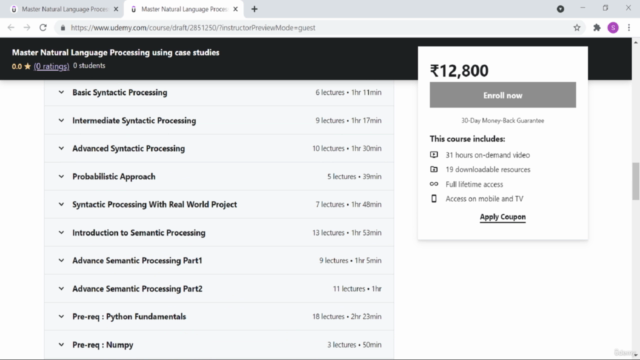Go back to previous page
640x360 pixels.
11,28
